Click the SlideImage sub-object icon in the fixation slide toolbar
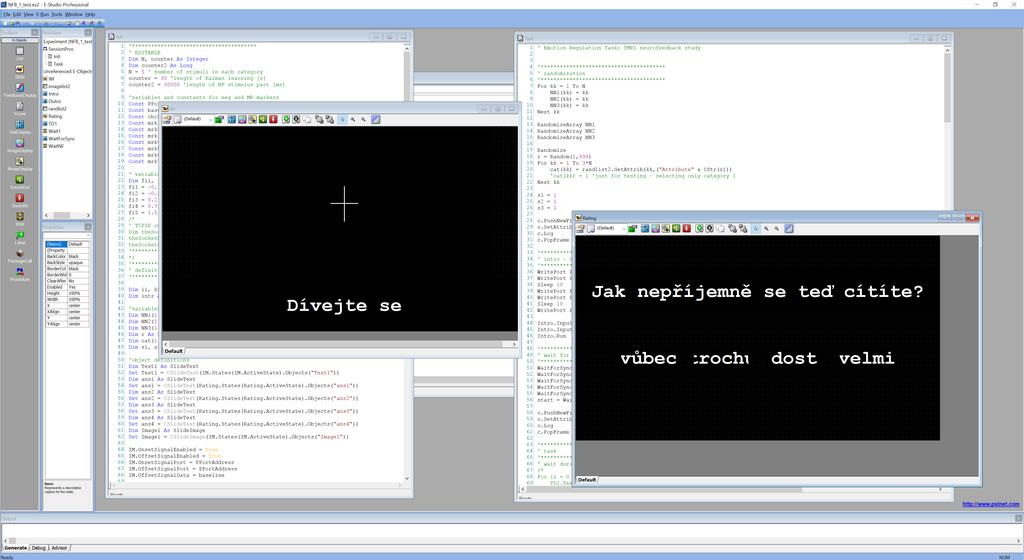The image size is (1024, 560). (x=242, y=119)
